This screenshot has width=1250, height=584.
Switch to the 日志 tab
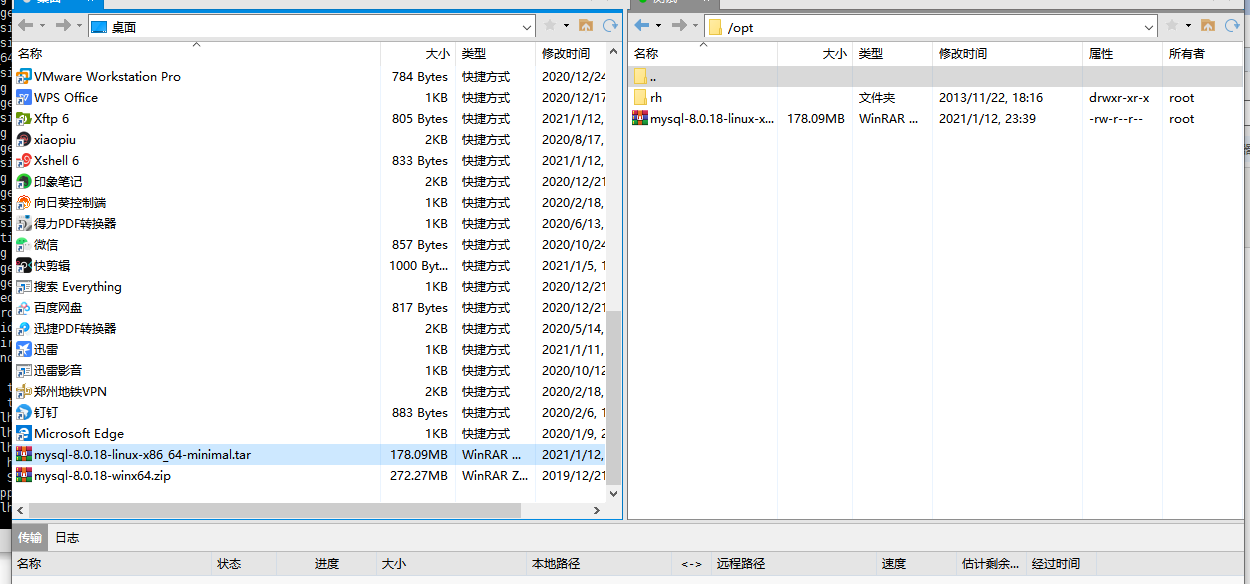tap(67, 537)
